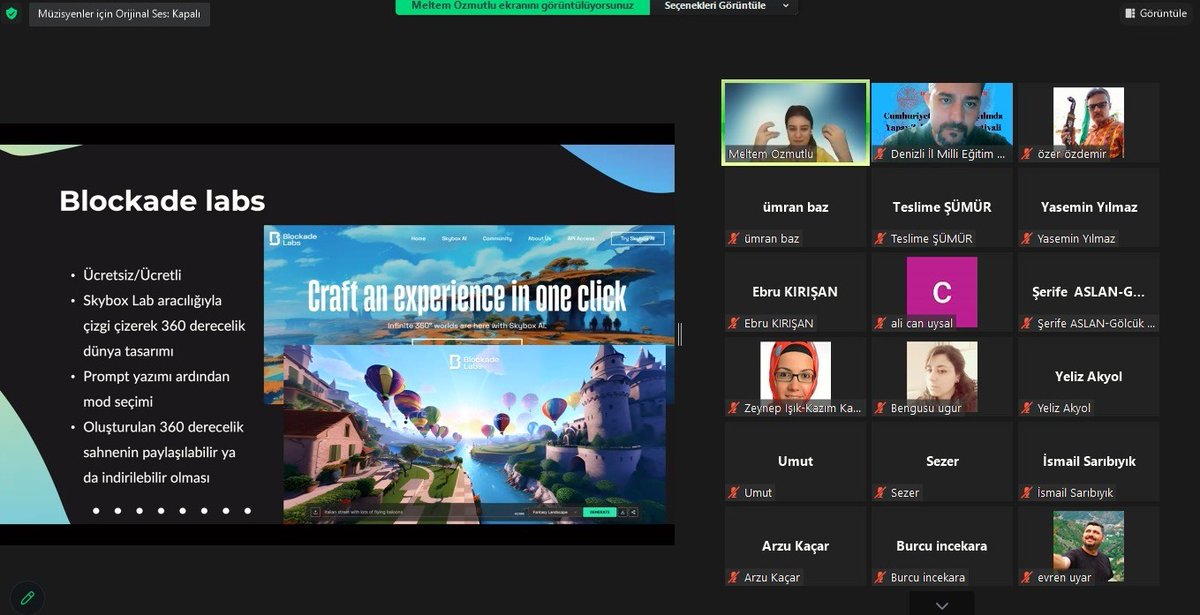Viewport: 1200px width, 615px height.
Task: Click muted mic icon beside özer özdemir
Action: tap(1028, 154)
